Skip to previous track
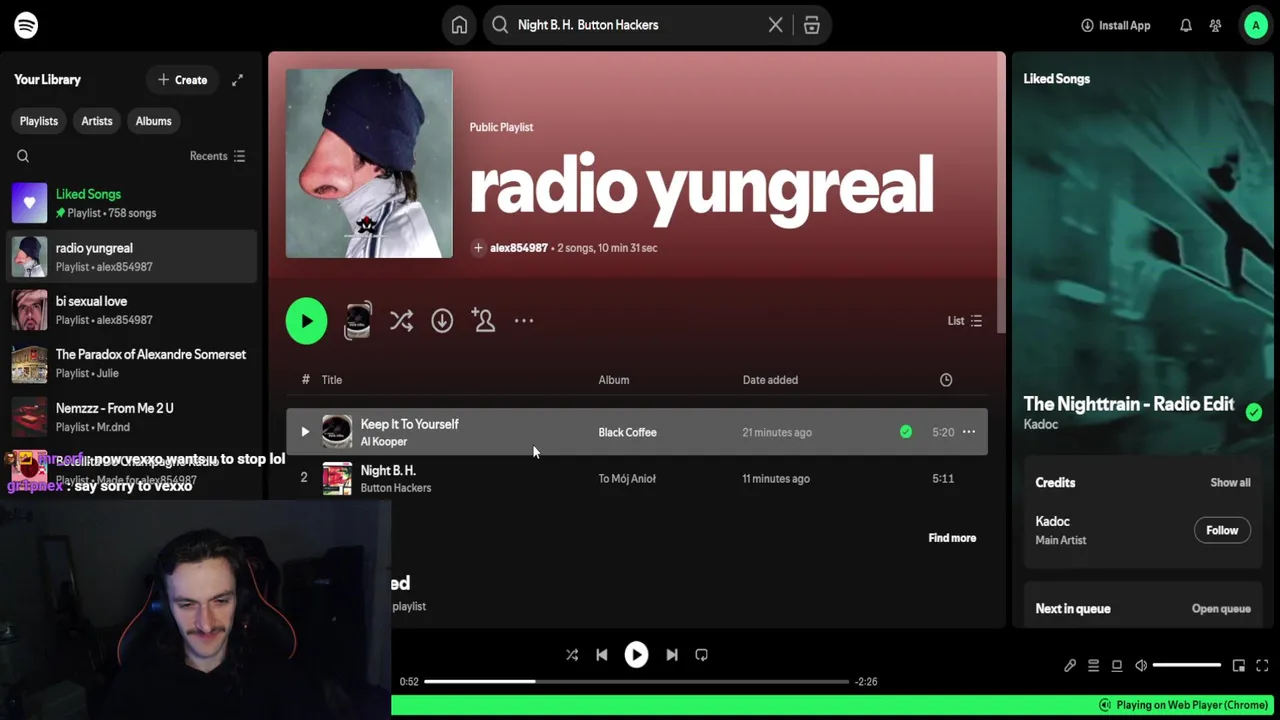1280x720 pixels. point(602,655)
